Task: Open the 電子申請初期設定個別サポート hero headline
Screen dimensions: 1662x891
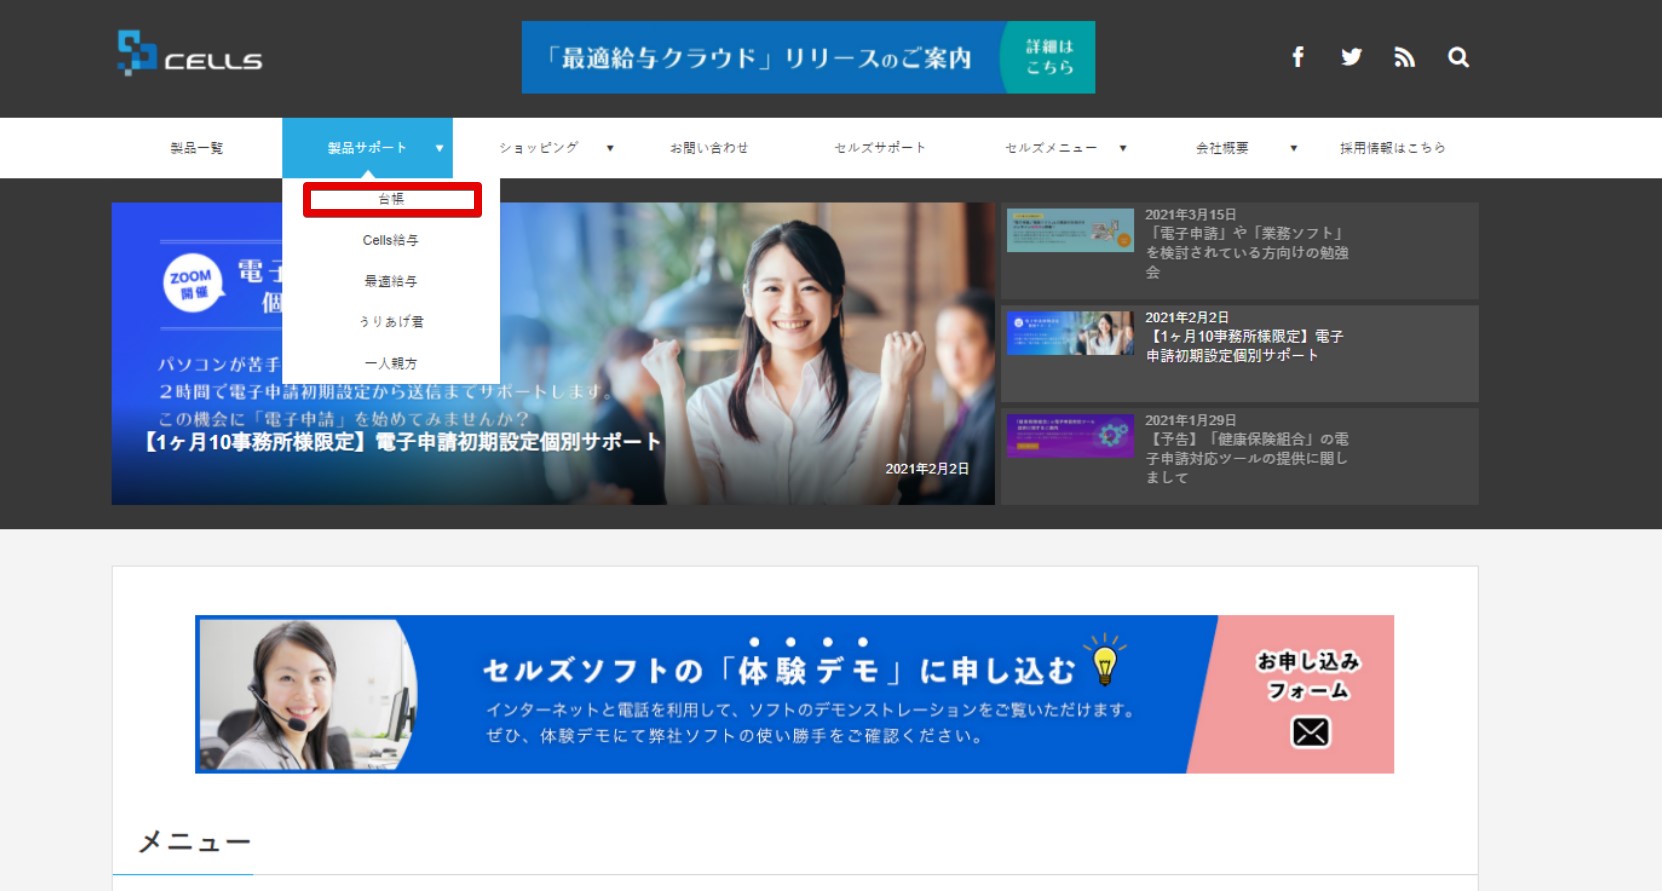Action: (x=403, y=442)
